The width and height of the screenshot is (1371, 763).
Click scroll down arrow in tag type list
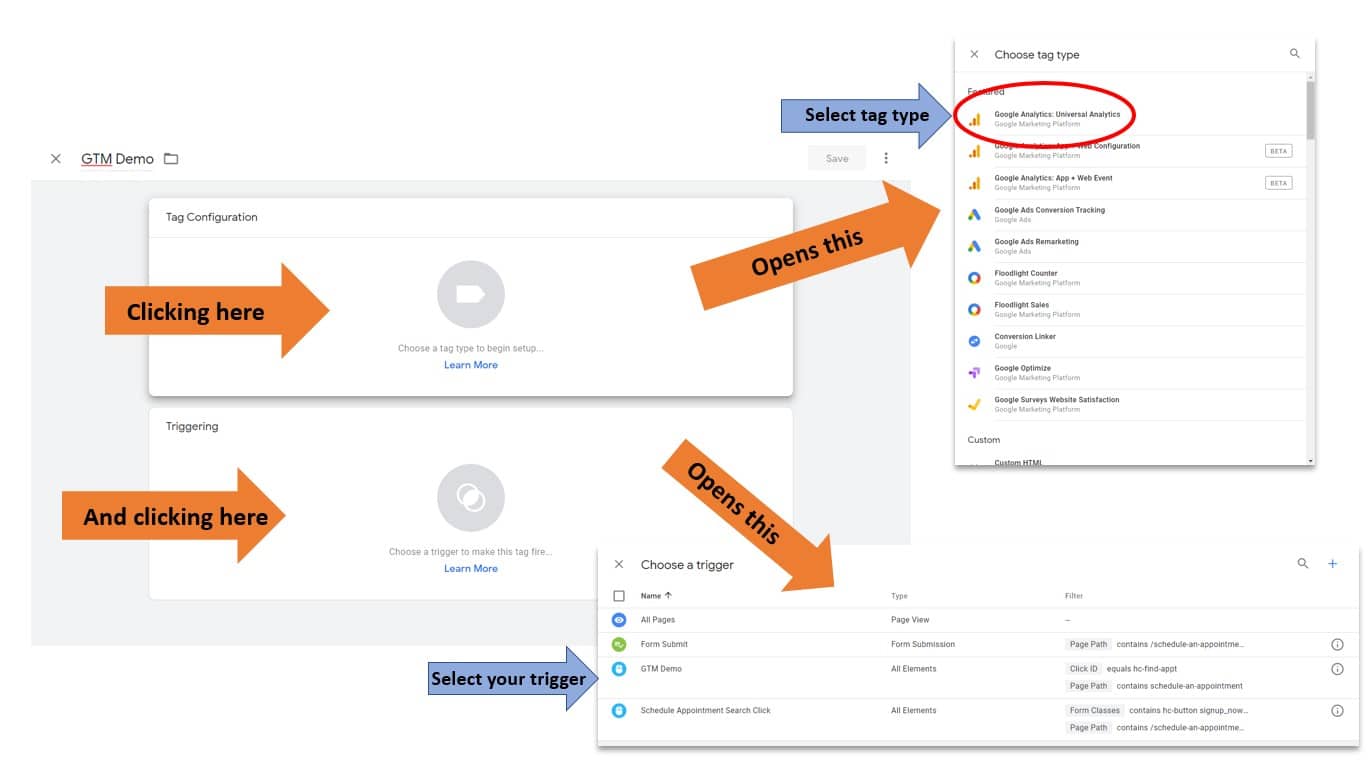(1310, 461)
